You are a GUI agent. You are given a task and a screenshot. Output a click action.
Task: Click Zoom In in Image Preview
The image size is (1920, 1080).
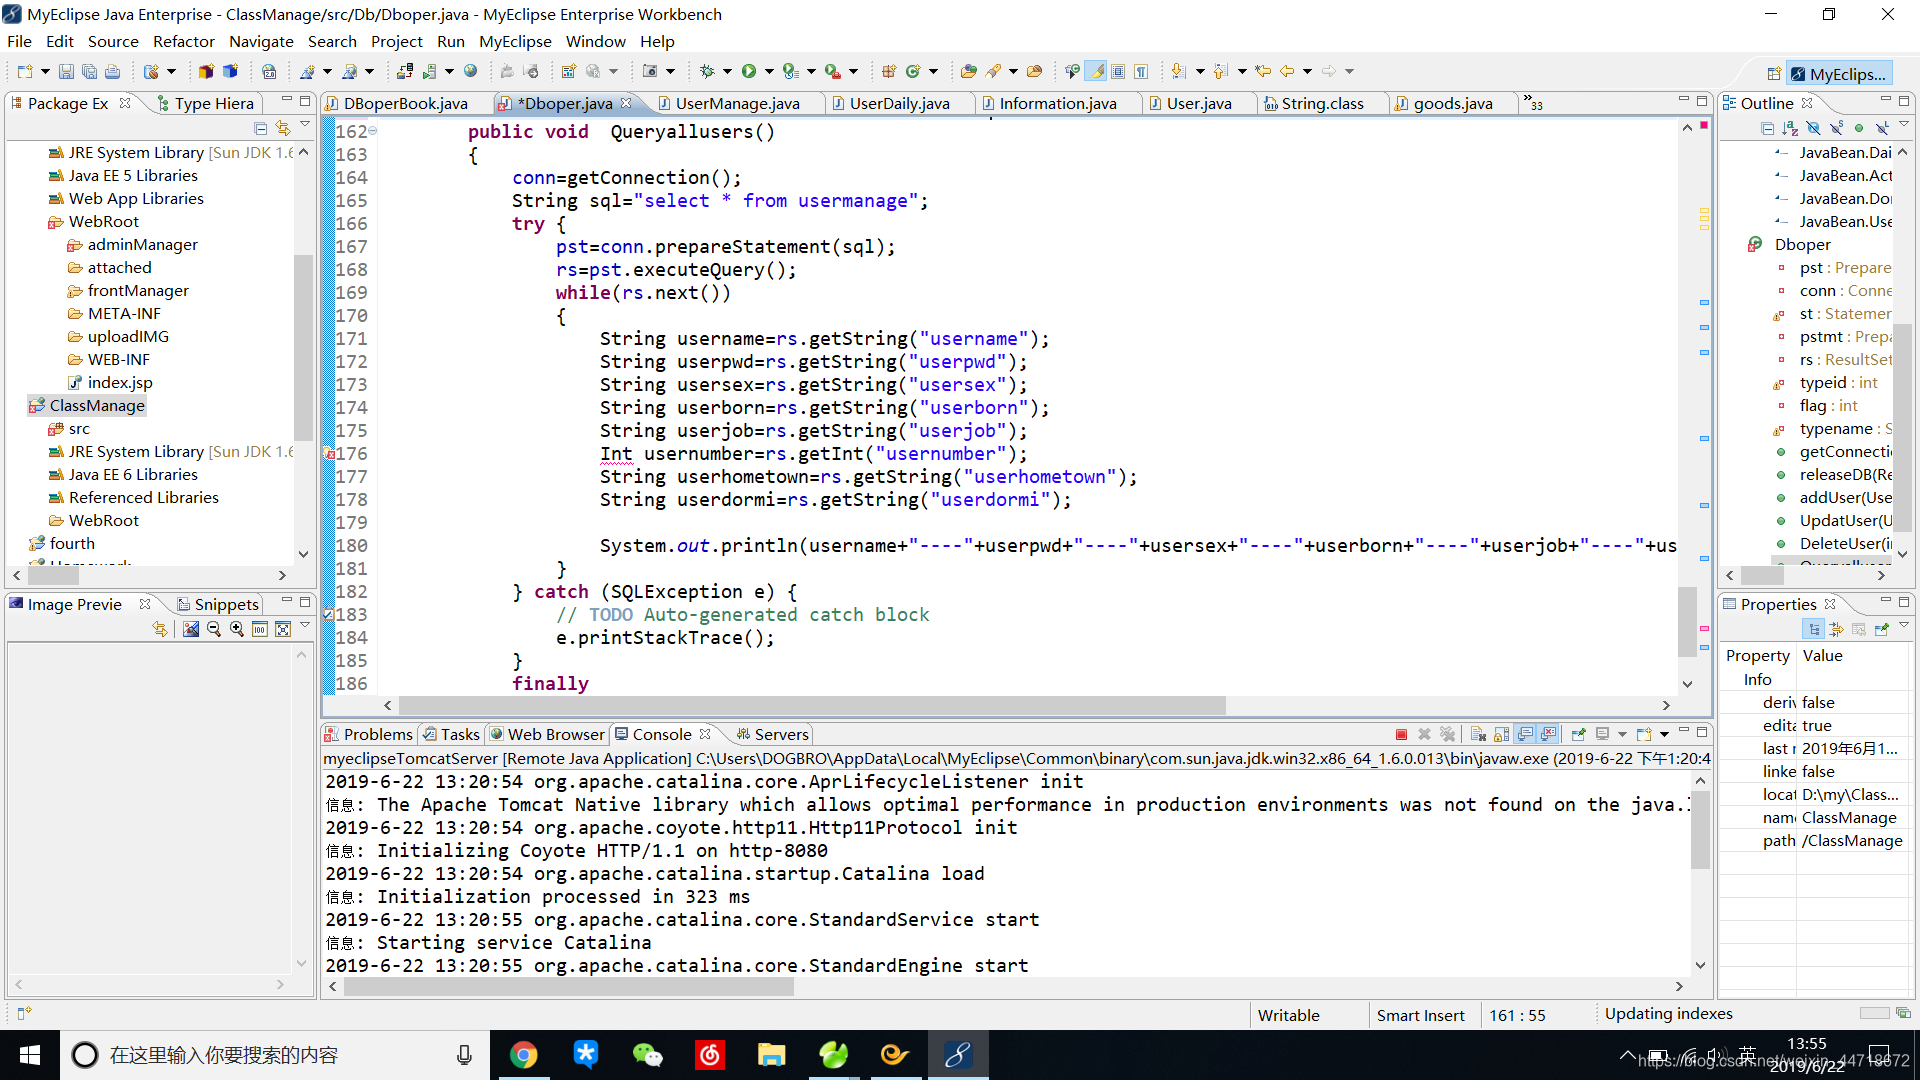tap(237, 629)
